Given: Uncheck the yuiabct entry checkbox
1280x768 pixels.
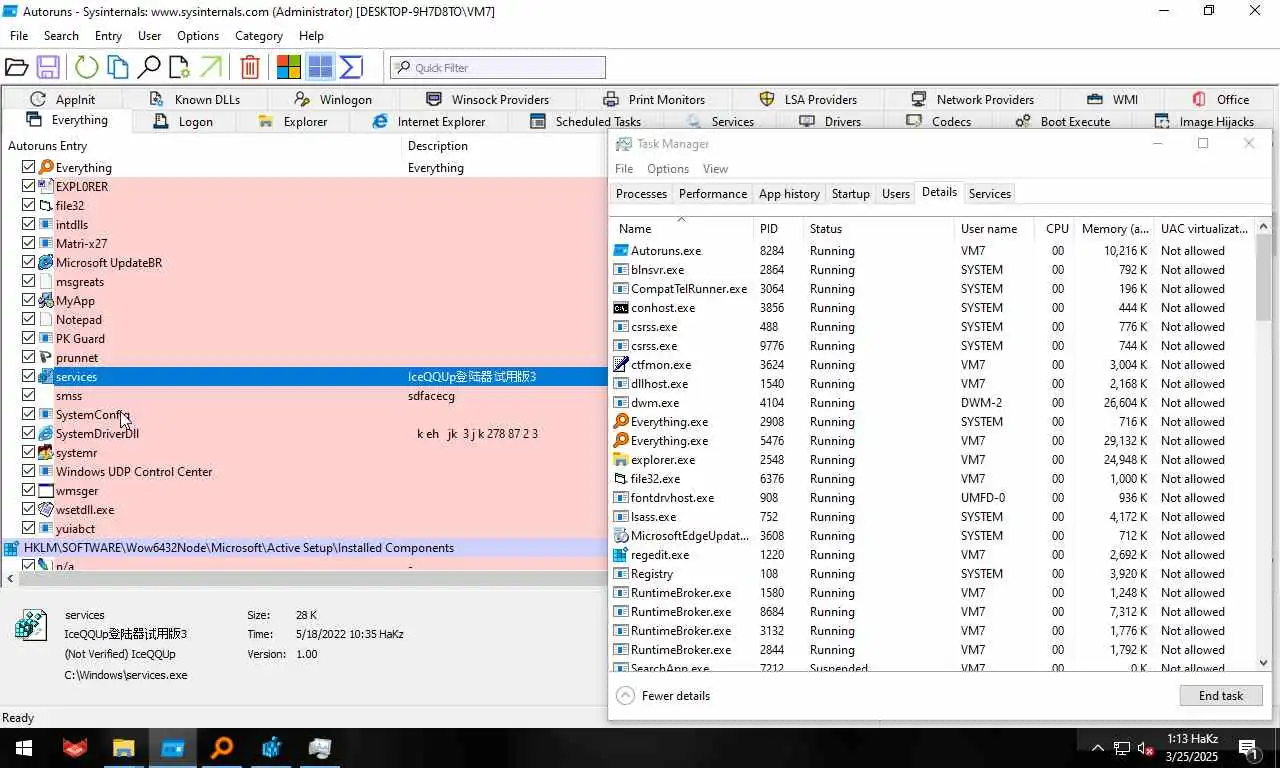Looking at the screenshot, I should (28, 529).
